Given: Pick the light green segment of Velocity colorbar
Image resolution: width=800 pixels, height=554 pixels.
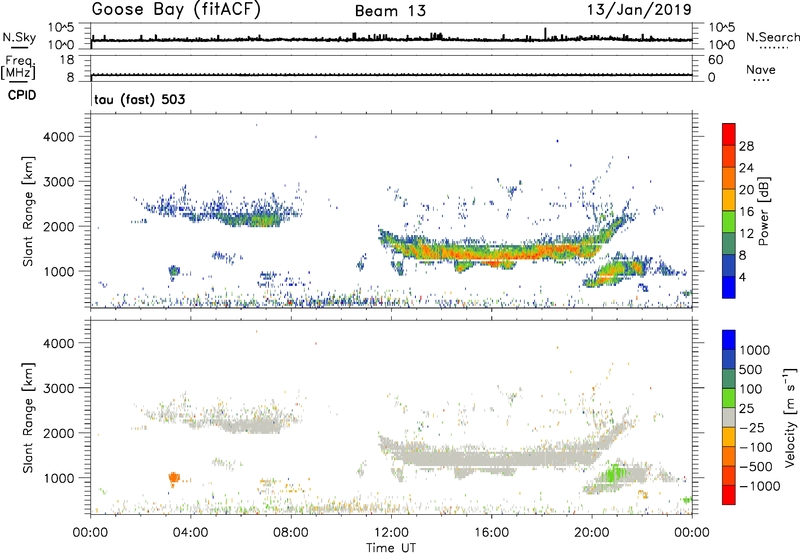Looking at the screenshot, I should click(x=729, y=398).
